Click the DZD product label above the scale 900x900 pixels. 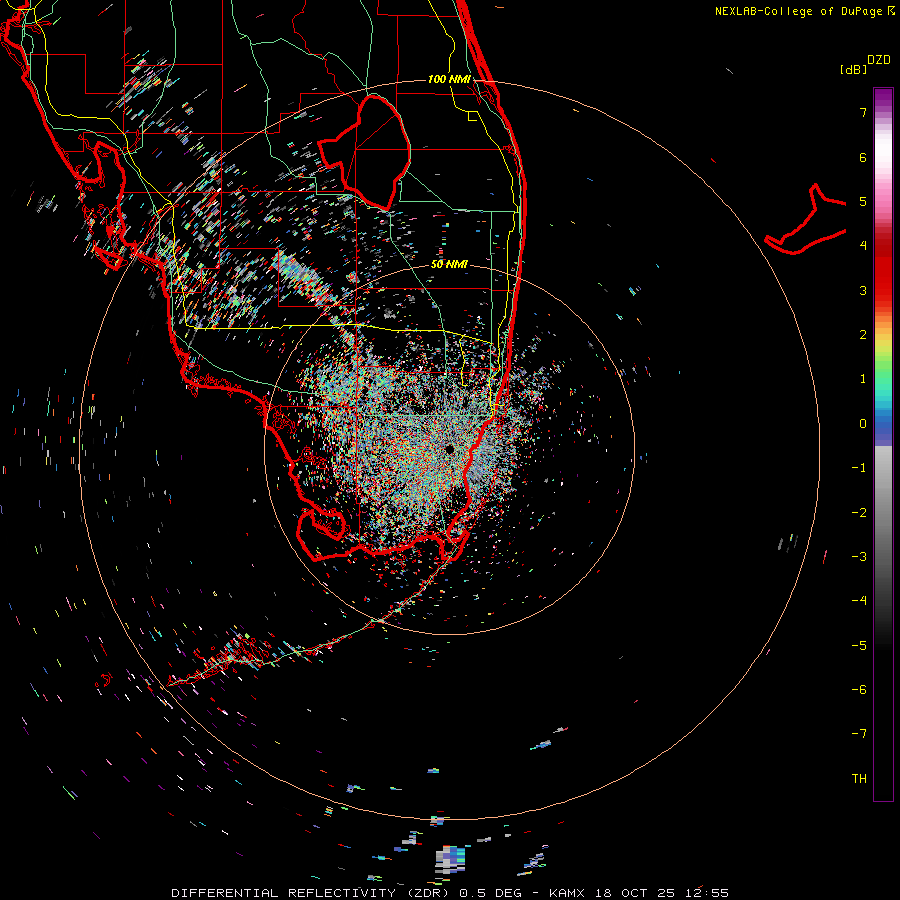click(879, 60)
